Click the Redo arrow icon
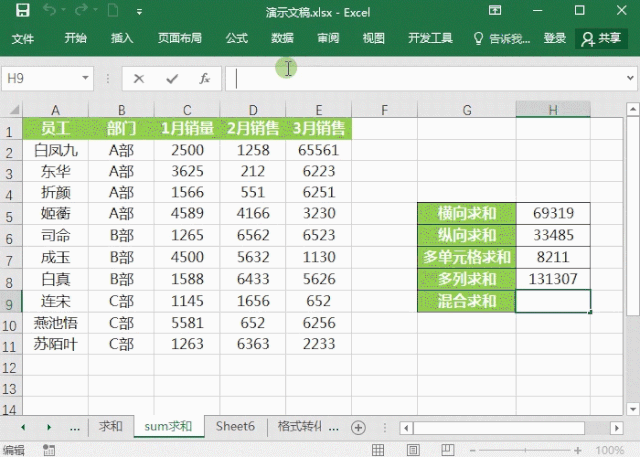The height and width of the screenshot is (457, 640). tap(81, 10)
